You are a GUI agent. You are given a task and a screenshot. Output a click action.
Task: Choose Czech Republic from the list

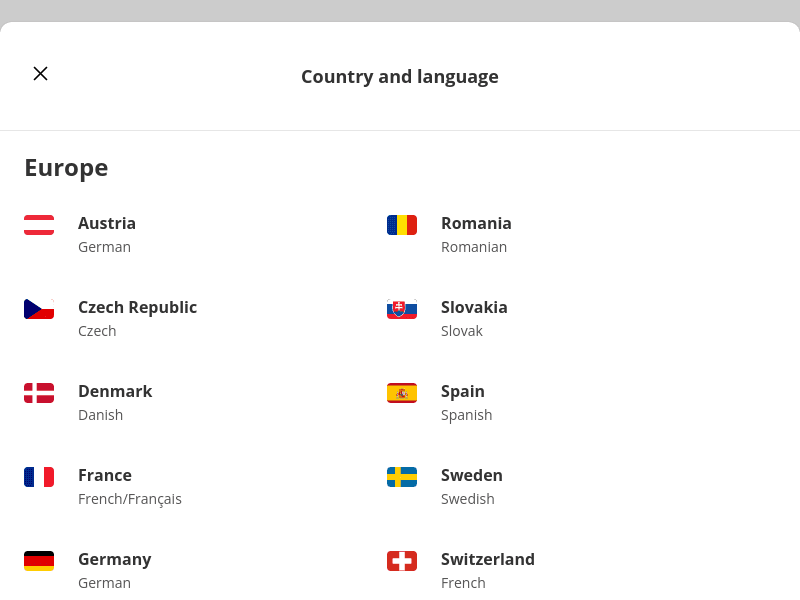pyautogui.click(x=137, y=307)
